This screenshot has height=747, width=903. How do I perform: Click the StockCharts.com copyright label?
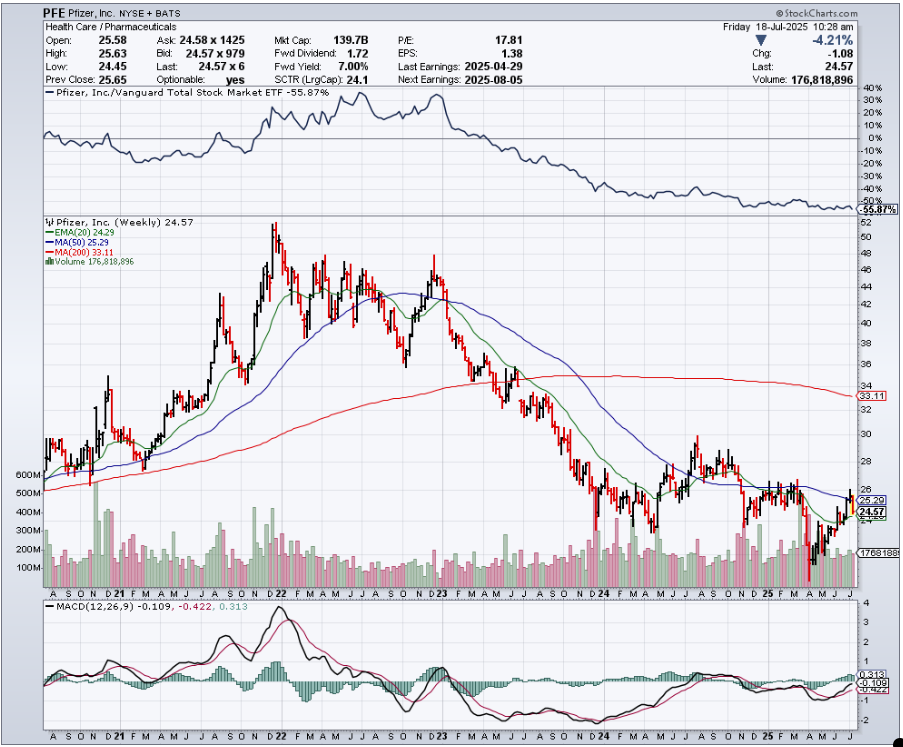[817, 13]
